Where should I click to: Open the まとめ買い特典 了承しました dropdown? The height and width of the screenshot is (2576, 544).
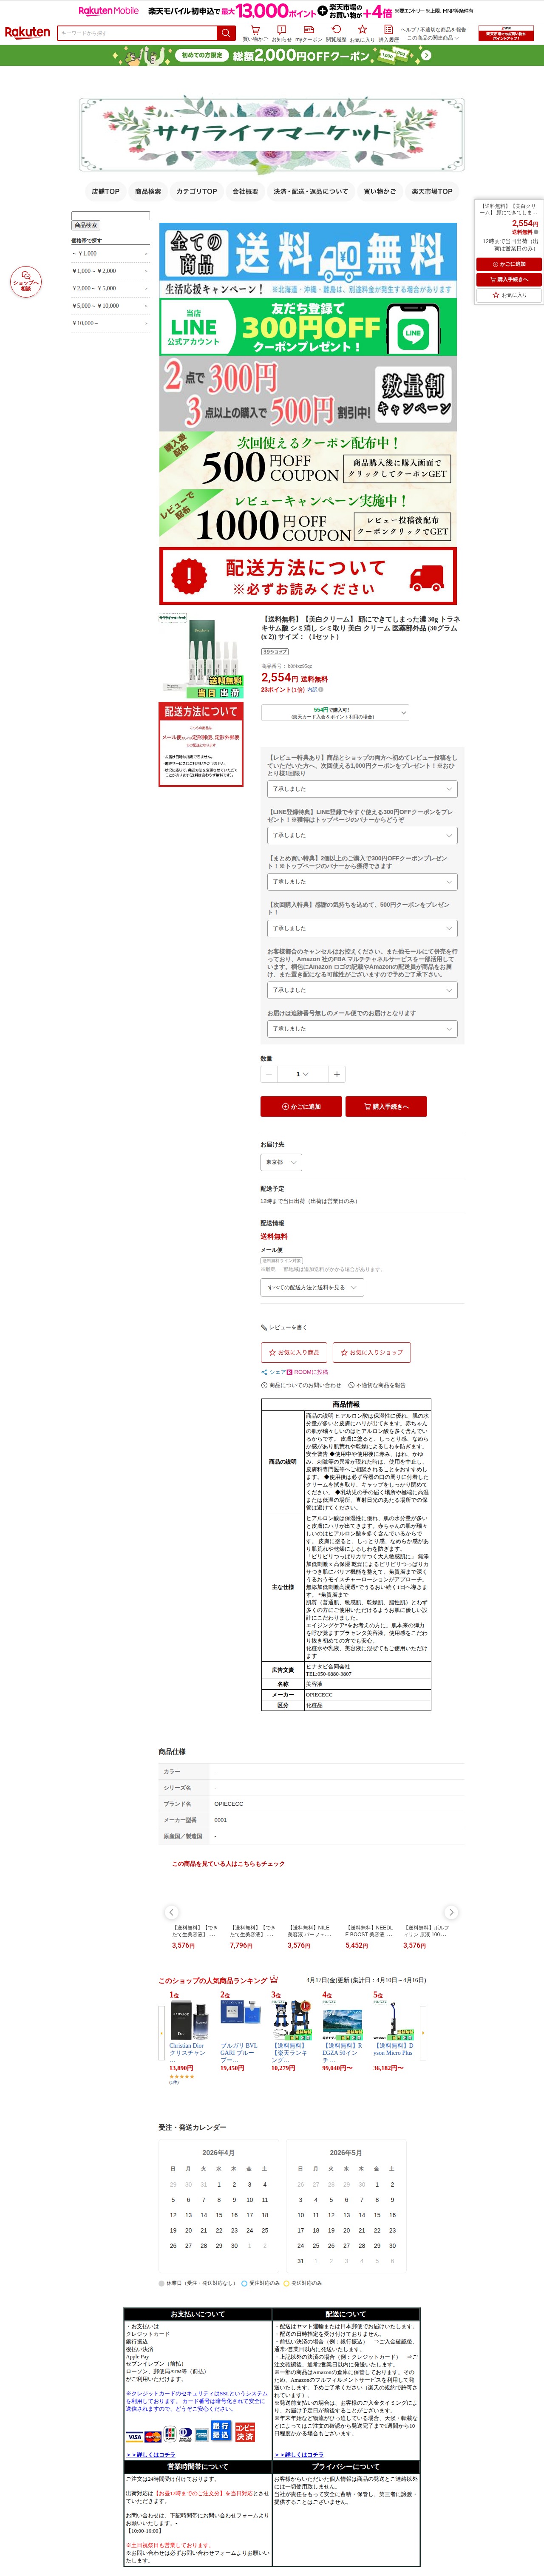coord(362,882)
